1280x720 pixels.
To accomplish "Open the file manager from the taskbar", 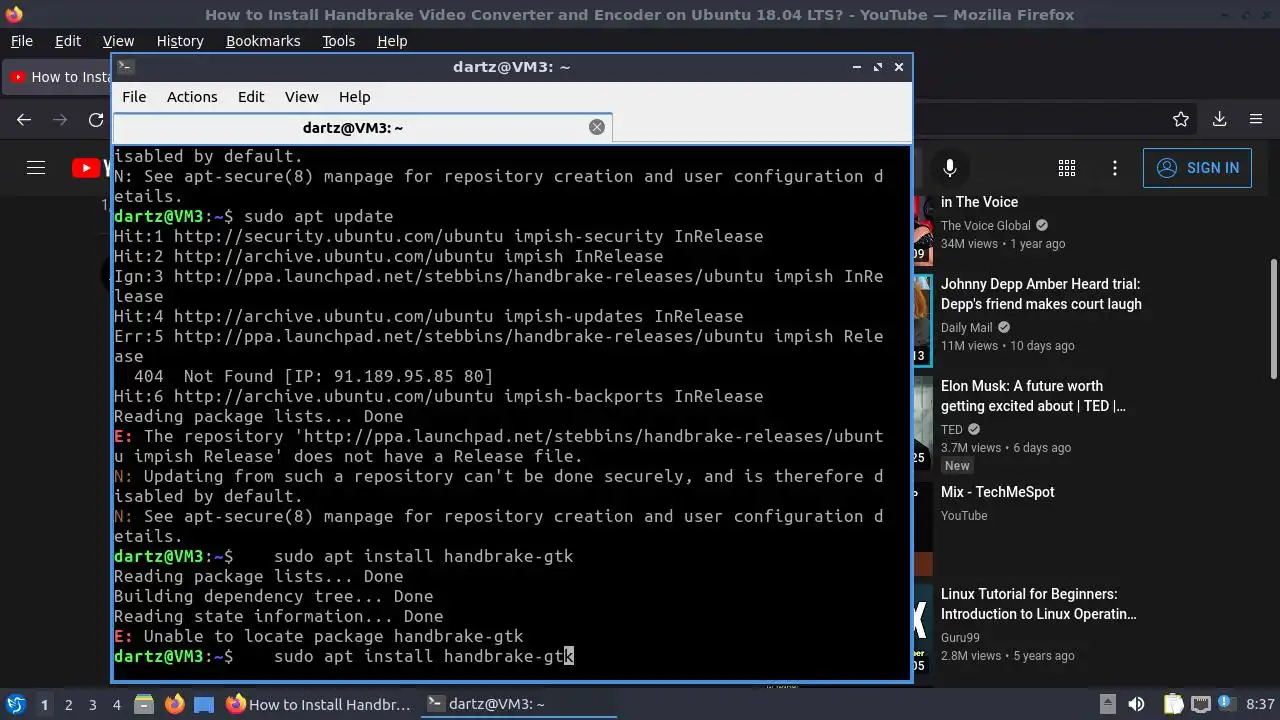I will [144, 704].
